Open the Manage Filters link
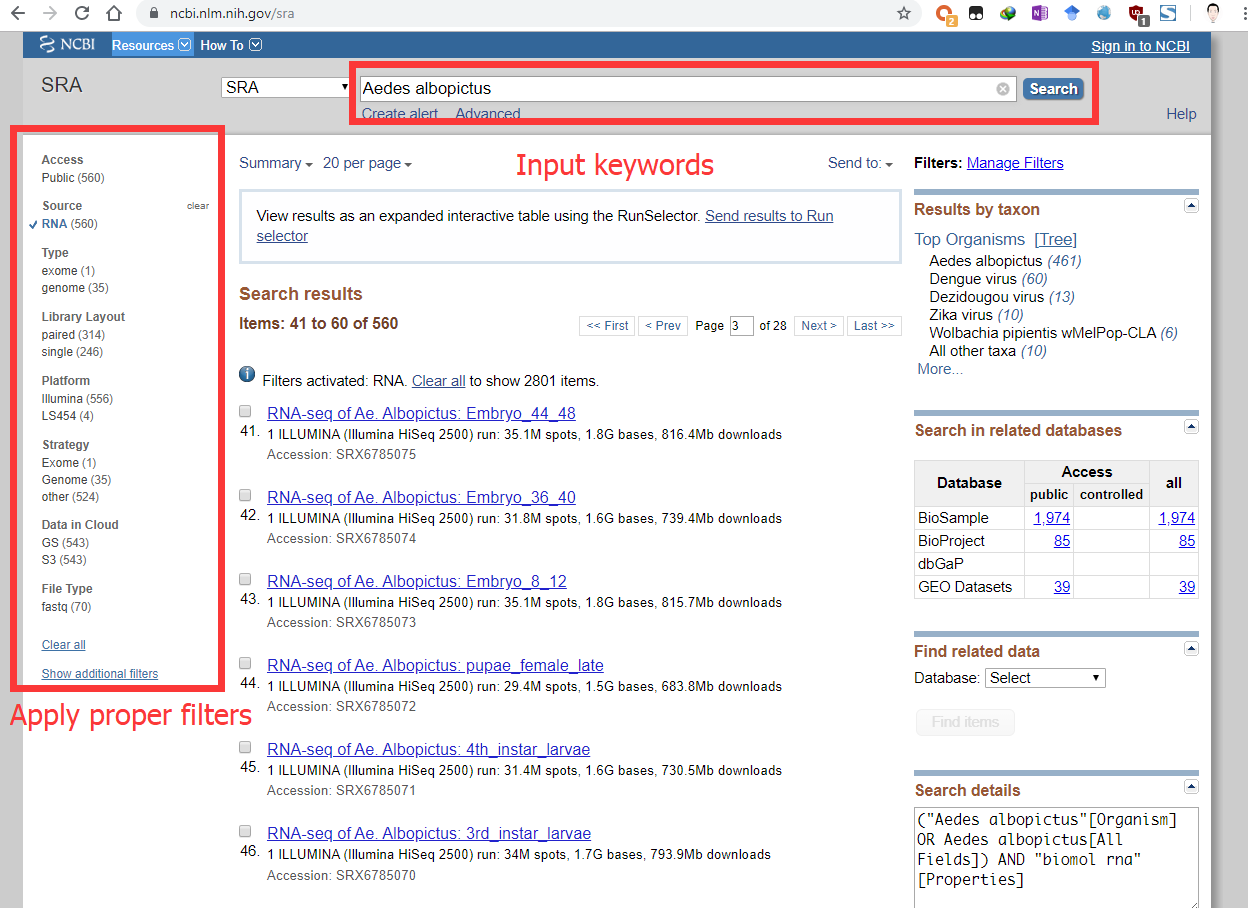Image resolution: width=1248 pixels, height=908 pixels. [x=1015, y=163]
